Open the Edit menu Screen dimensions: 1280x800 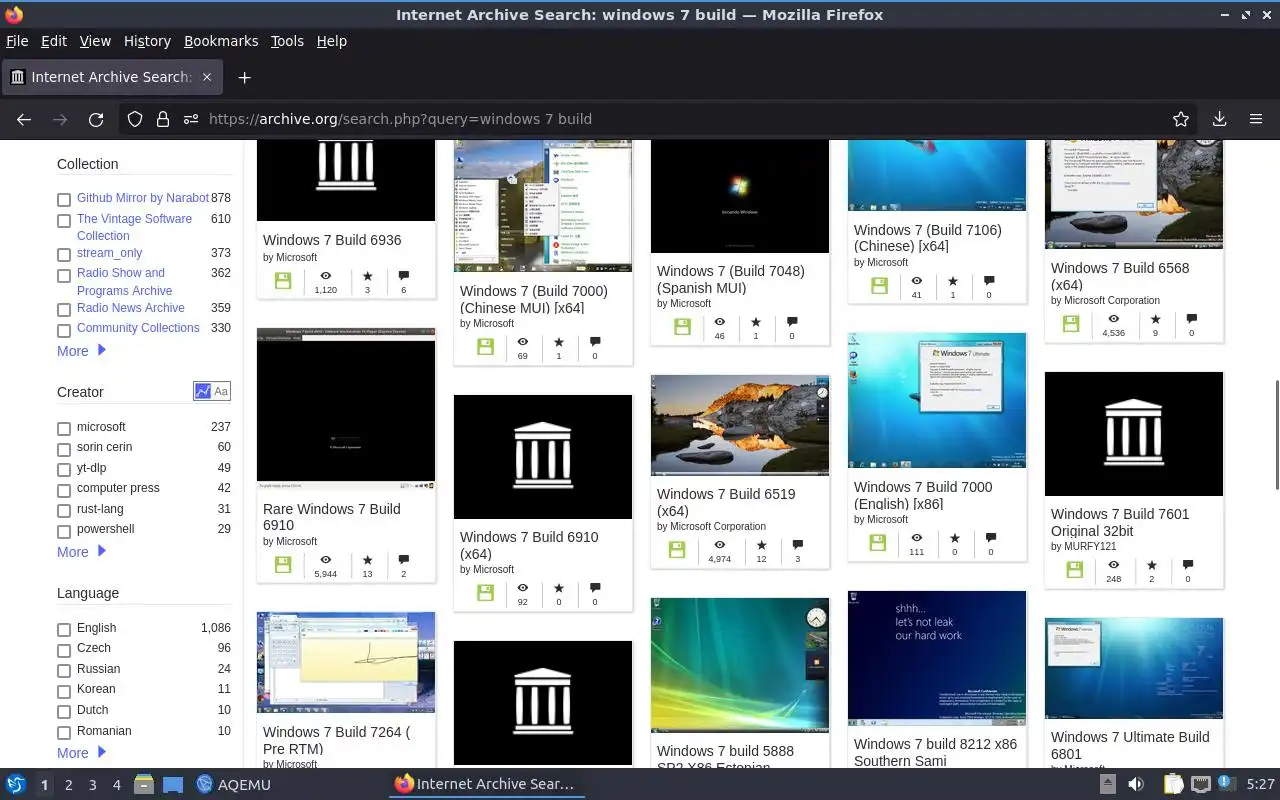click(x=54, y=41)
